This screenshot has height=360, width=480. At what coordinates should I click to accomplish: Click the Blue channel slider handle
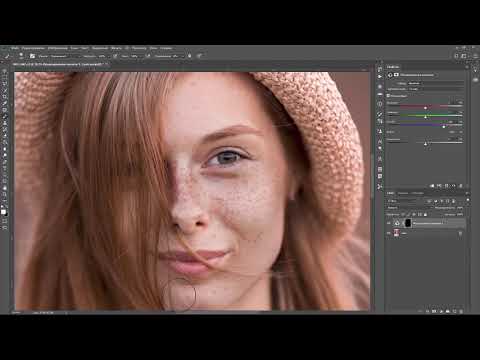[x=444, y=127]
